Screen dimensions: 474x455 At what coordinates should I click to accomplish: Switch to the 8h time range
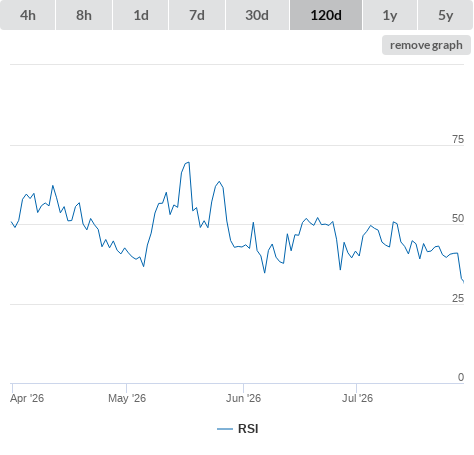tap(84, 15)
